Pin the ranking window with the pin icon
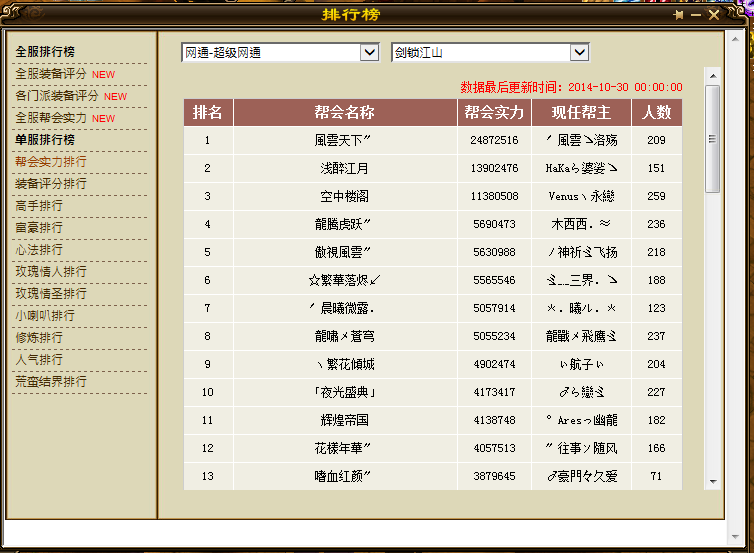The height and width of the screenshot is (553, 754). pos(679,15)
